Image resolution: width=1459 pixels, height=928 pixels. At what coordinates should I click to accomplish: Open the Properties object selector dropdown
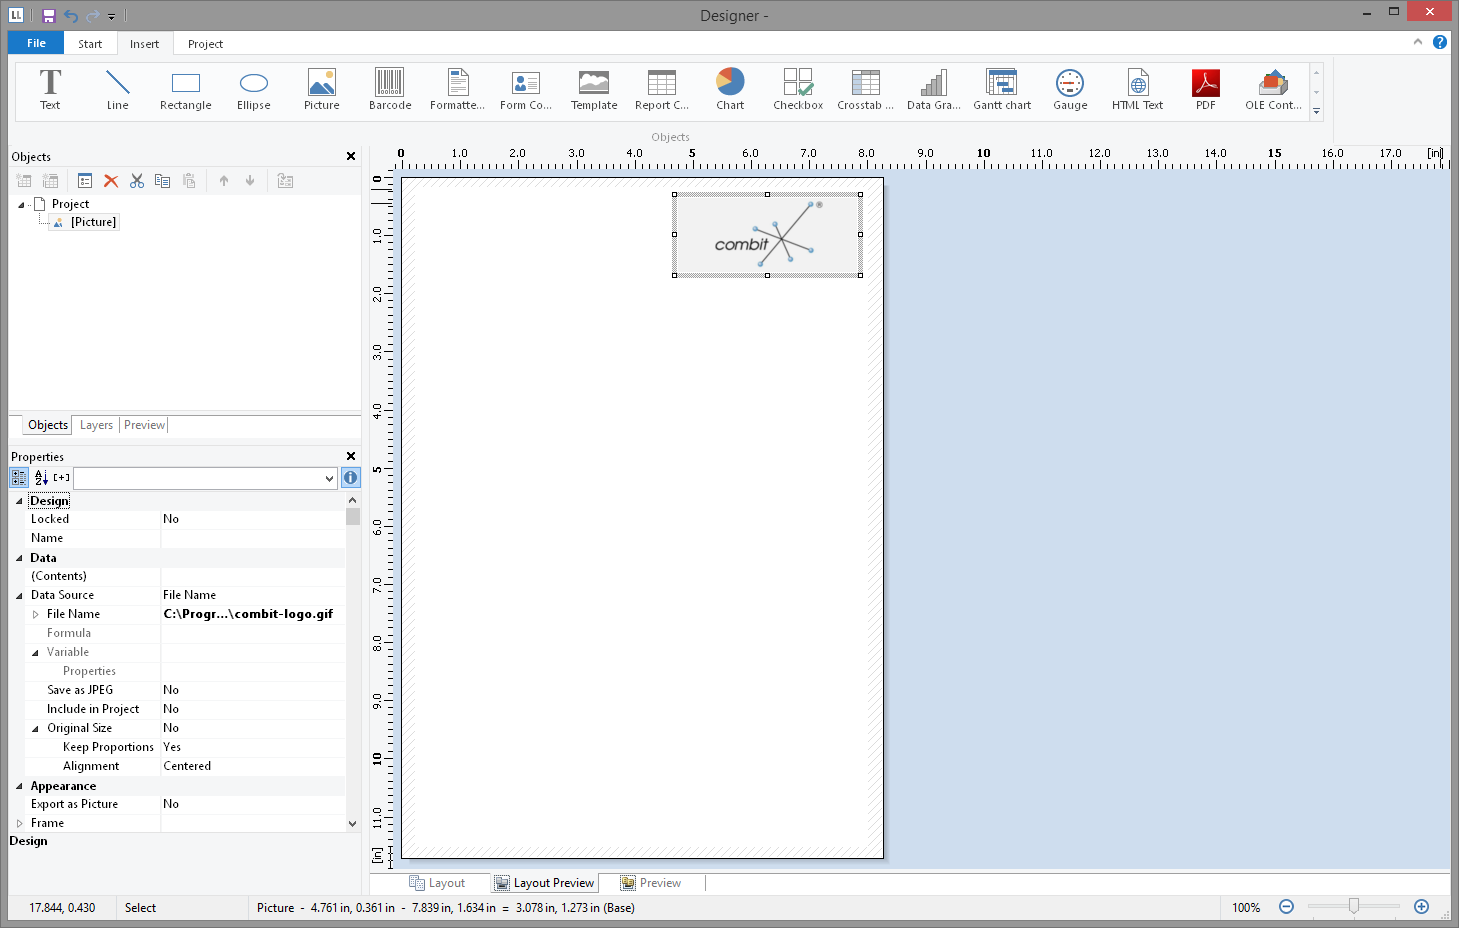[x=329, y=479]
